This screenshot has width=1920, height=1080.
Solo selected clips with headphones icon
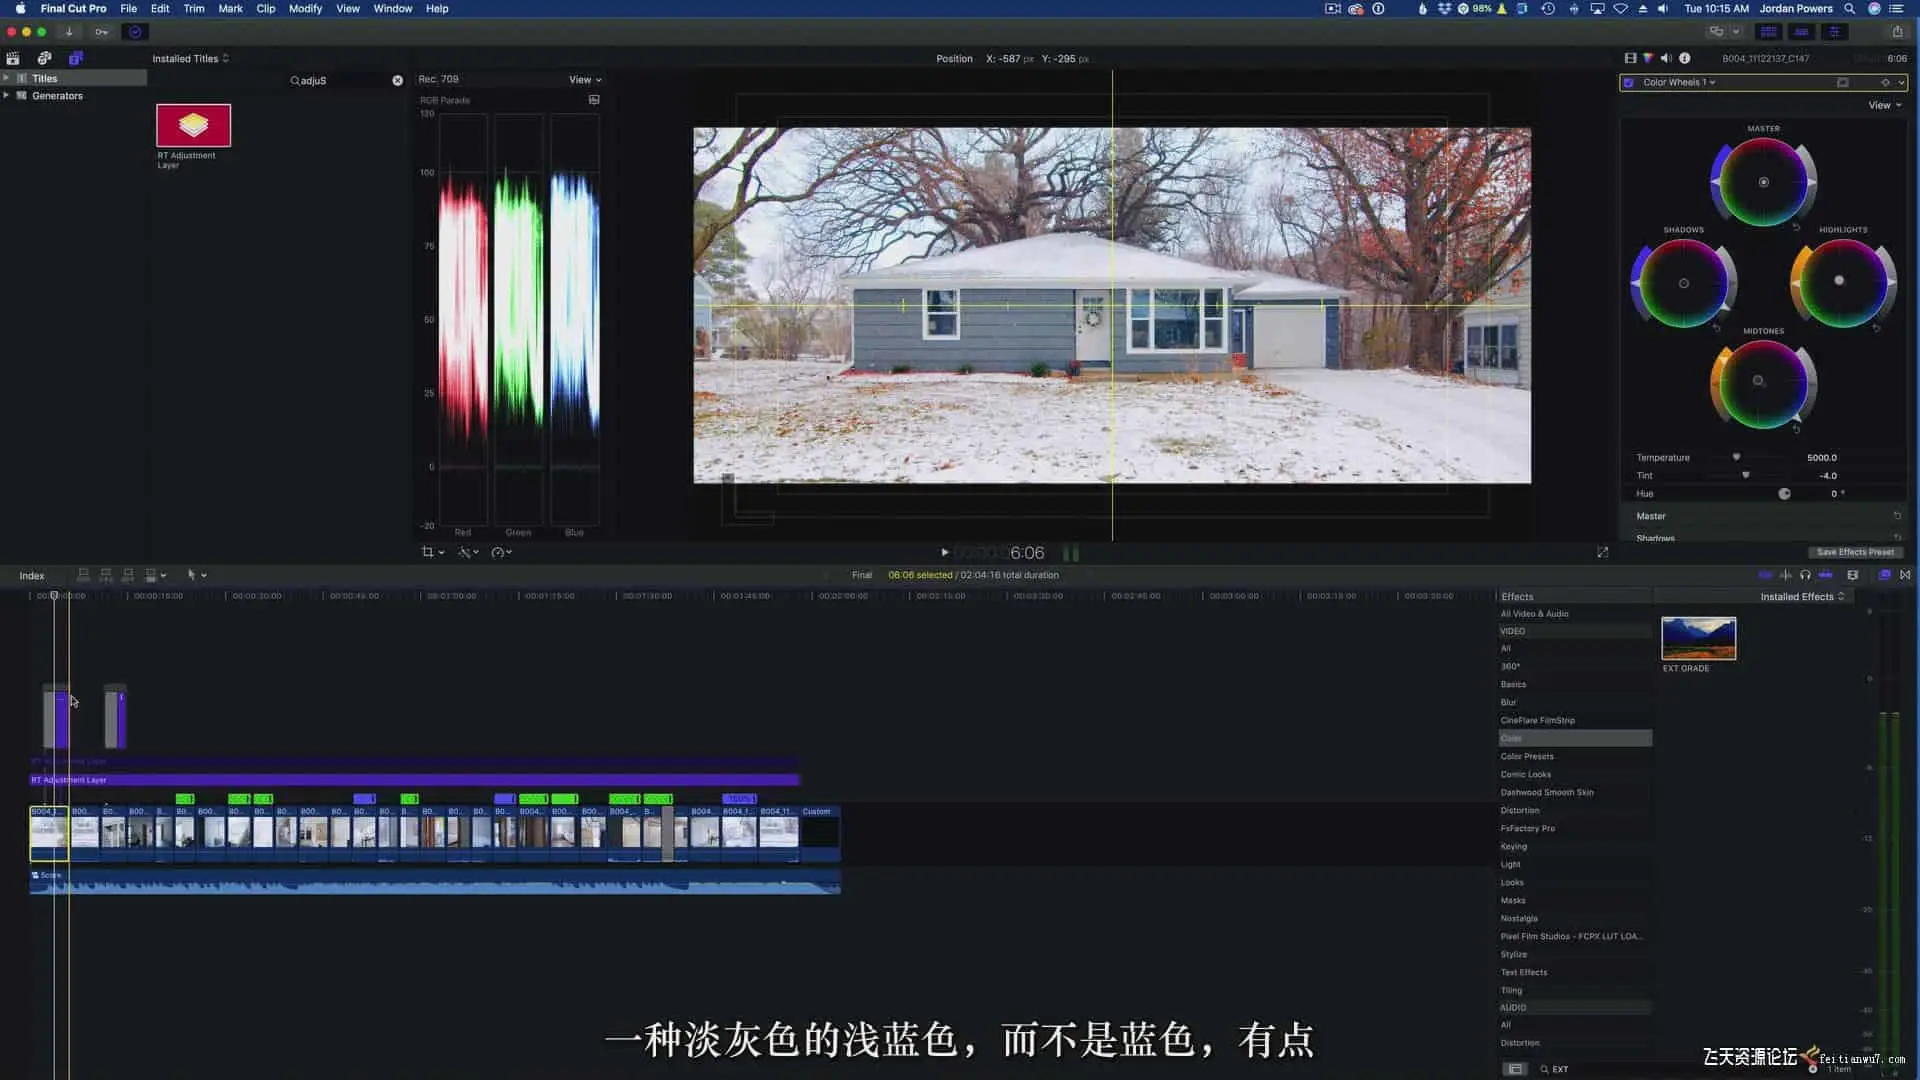pos(1805,575)
